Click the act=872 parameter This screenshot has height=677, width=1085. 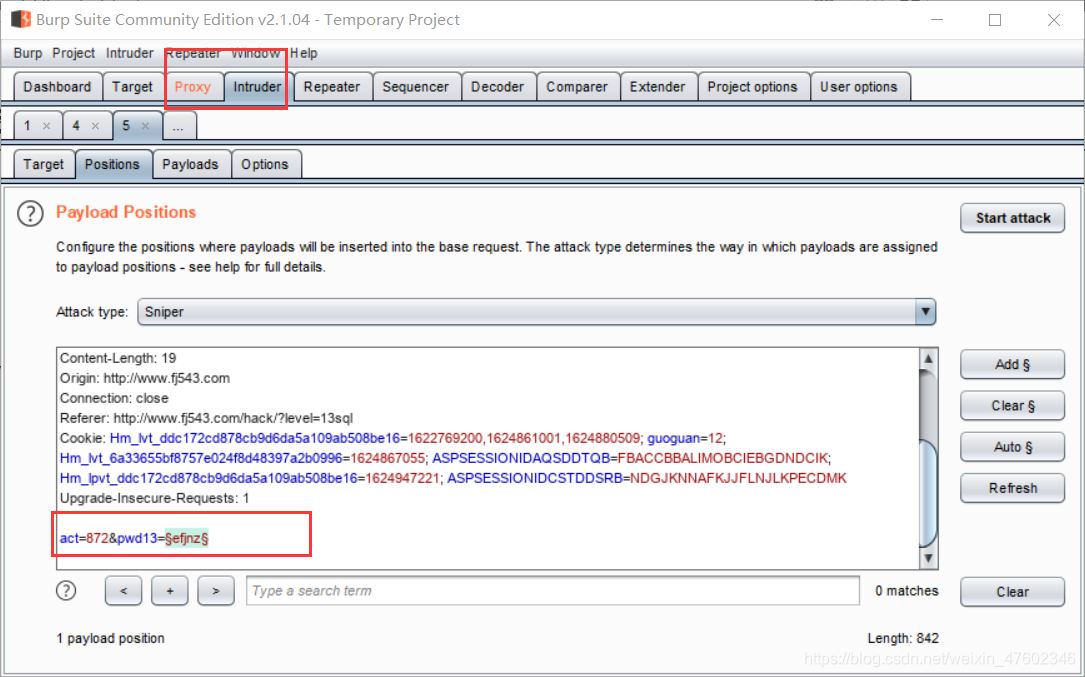(84, 538)
